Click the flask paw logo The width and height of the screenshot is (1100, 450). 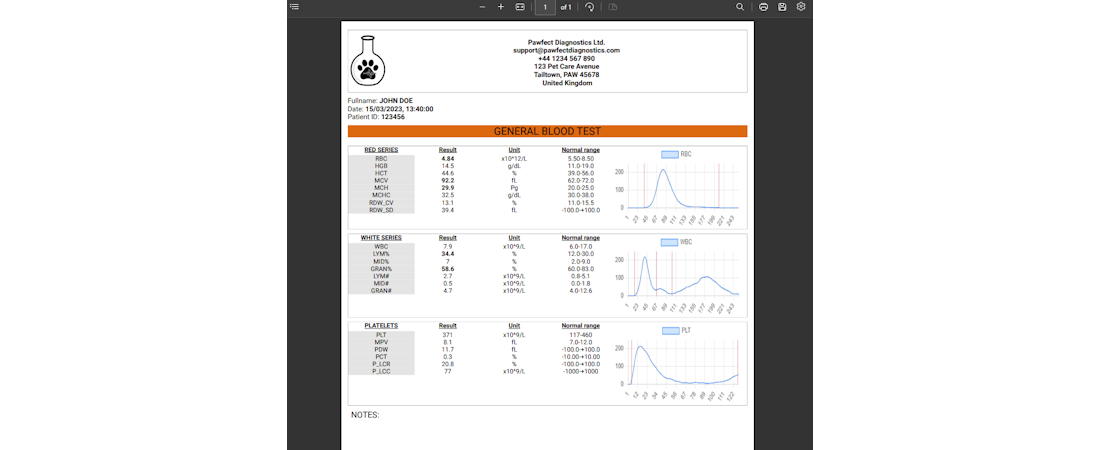(x=368, y=60)
